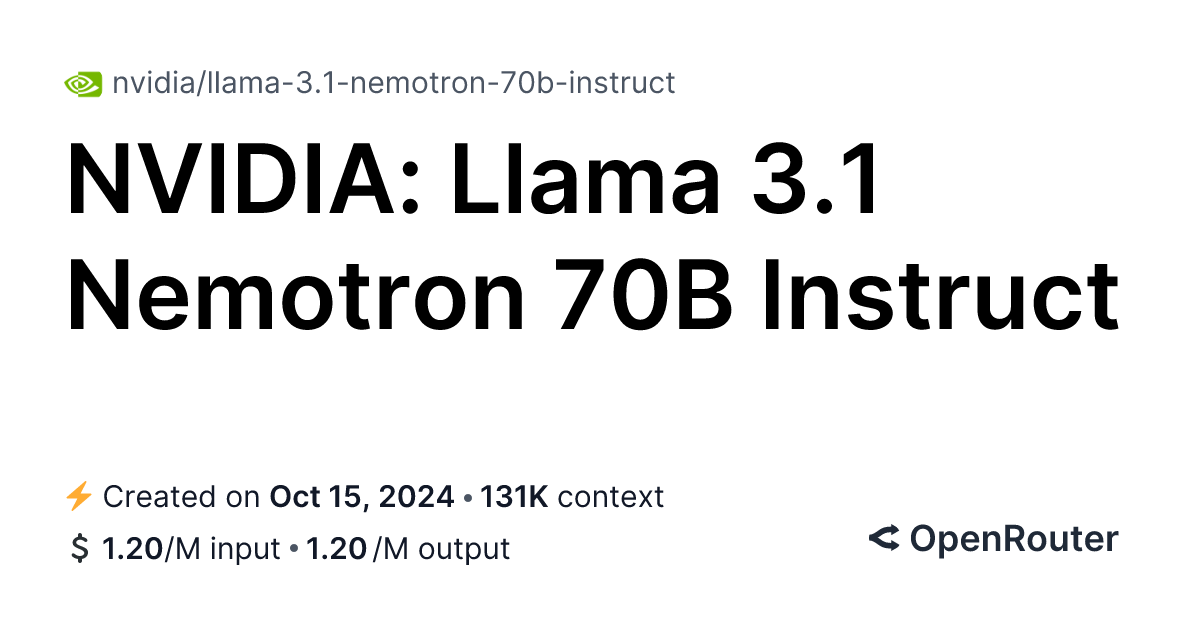Screen dimensions: 1200x630
Task: Click the OpenRouter wordmark text
Action: [x=1013, y=539]
